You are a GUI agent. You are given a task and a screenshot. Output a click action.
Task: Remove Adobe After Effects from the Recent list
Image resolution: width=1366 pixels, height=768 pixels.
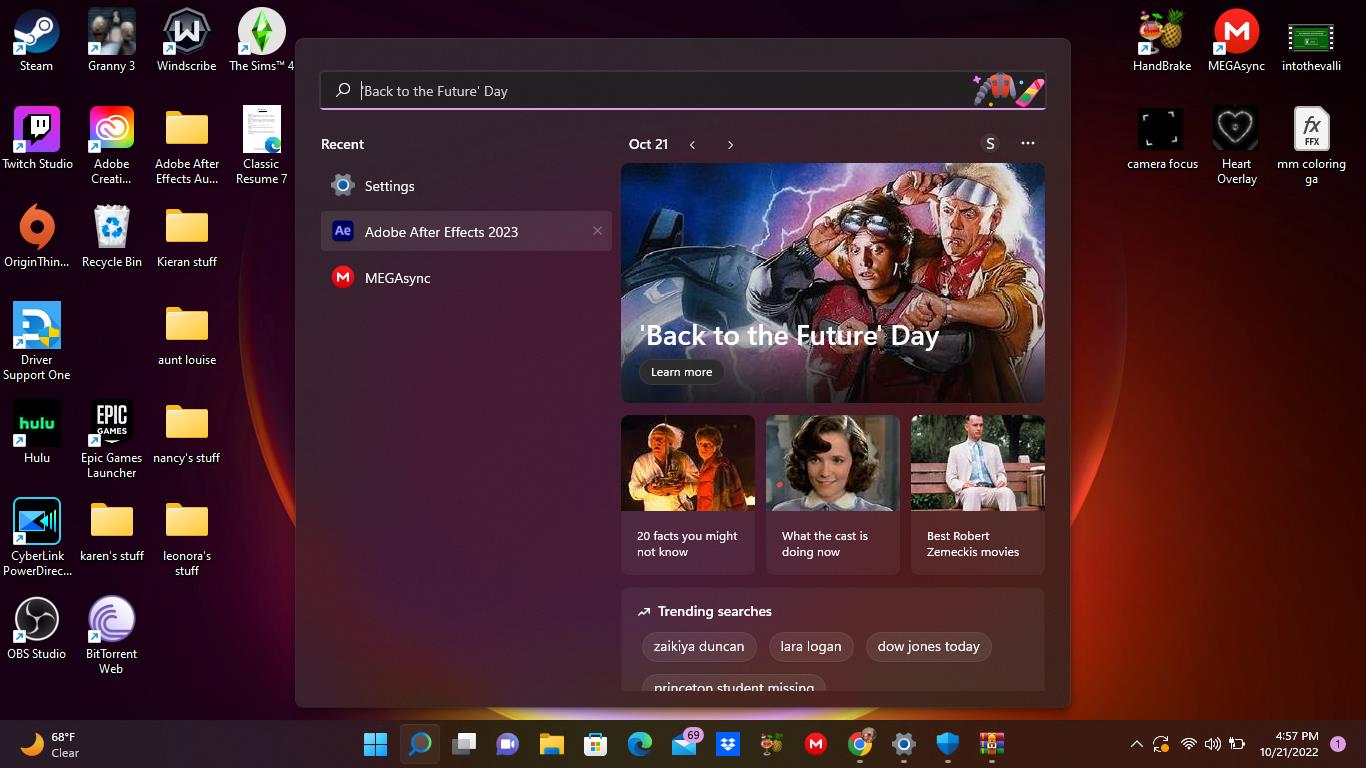pyautogui.click(x=597, y=231)
